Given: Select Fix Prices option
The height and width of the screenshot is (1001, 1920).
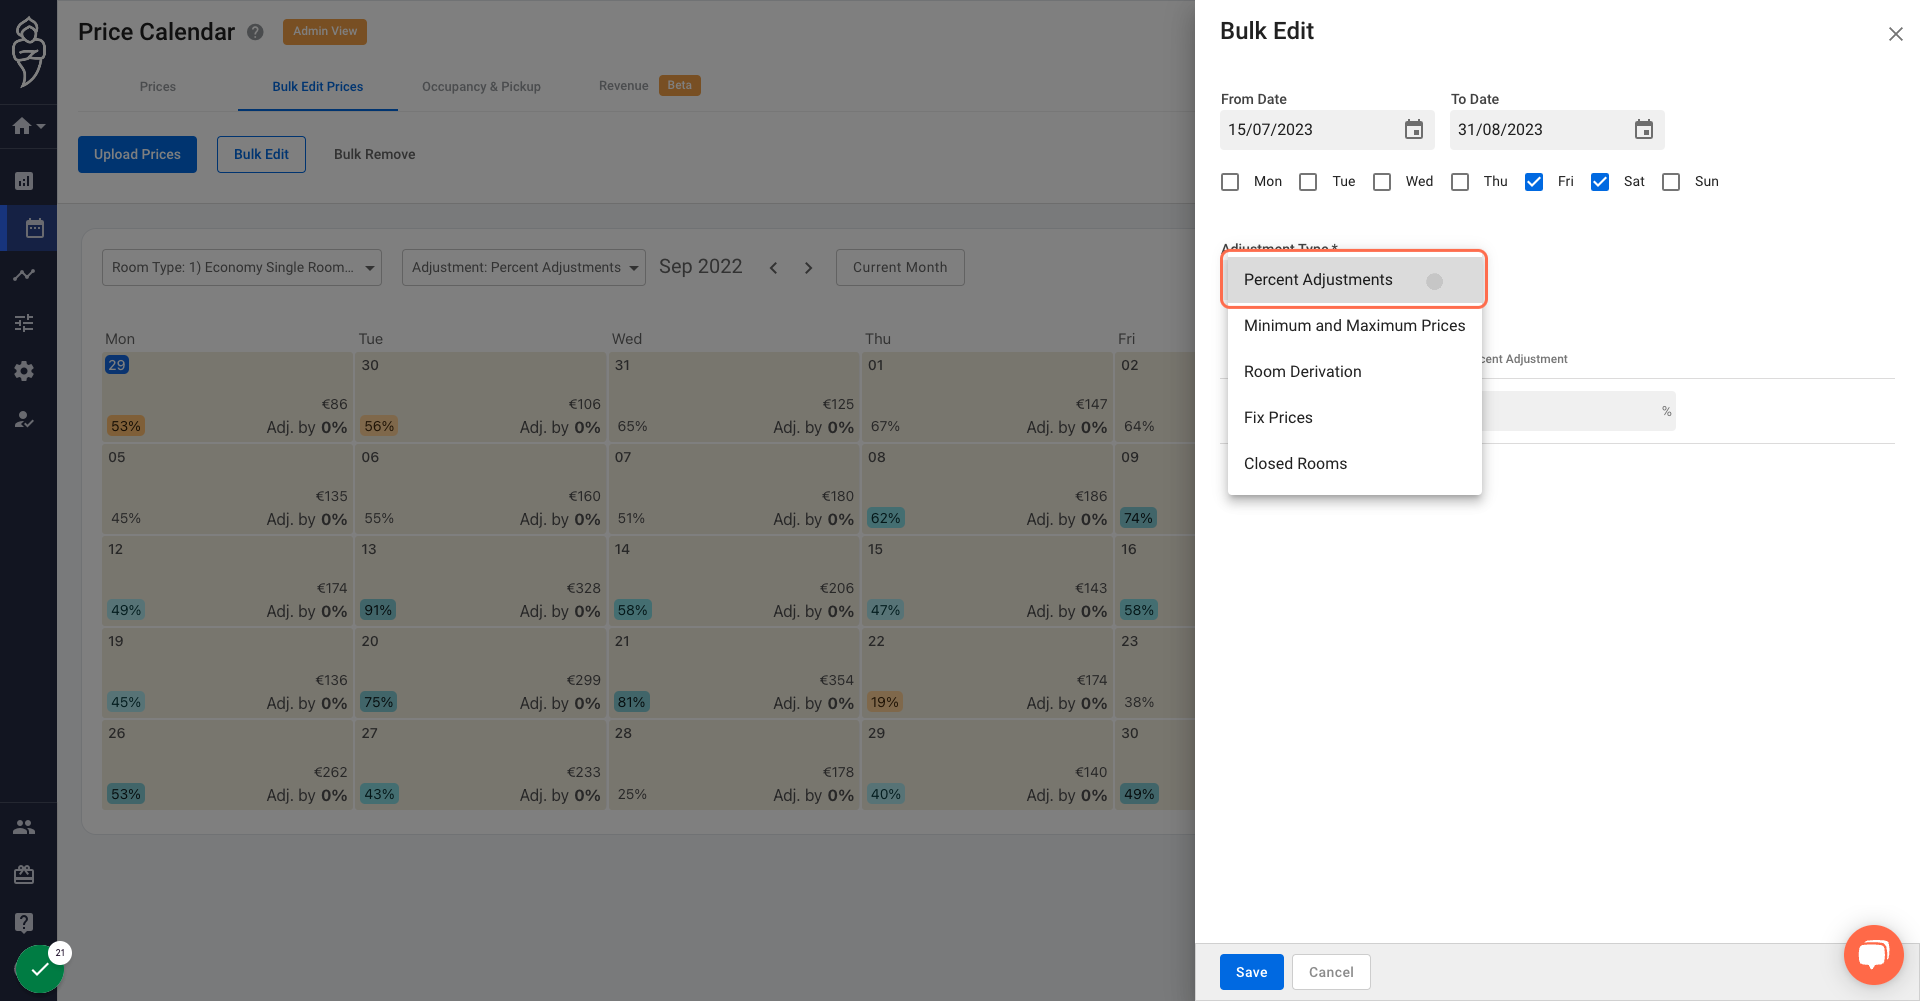Looking at the screenshot, I should tap(1355, 418).
